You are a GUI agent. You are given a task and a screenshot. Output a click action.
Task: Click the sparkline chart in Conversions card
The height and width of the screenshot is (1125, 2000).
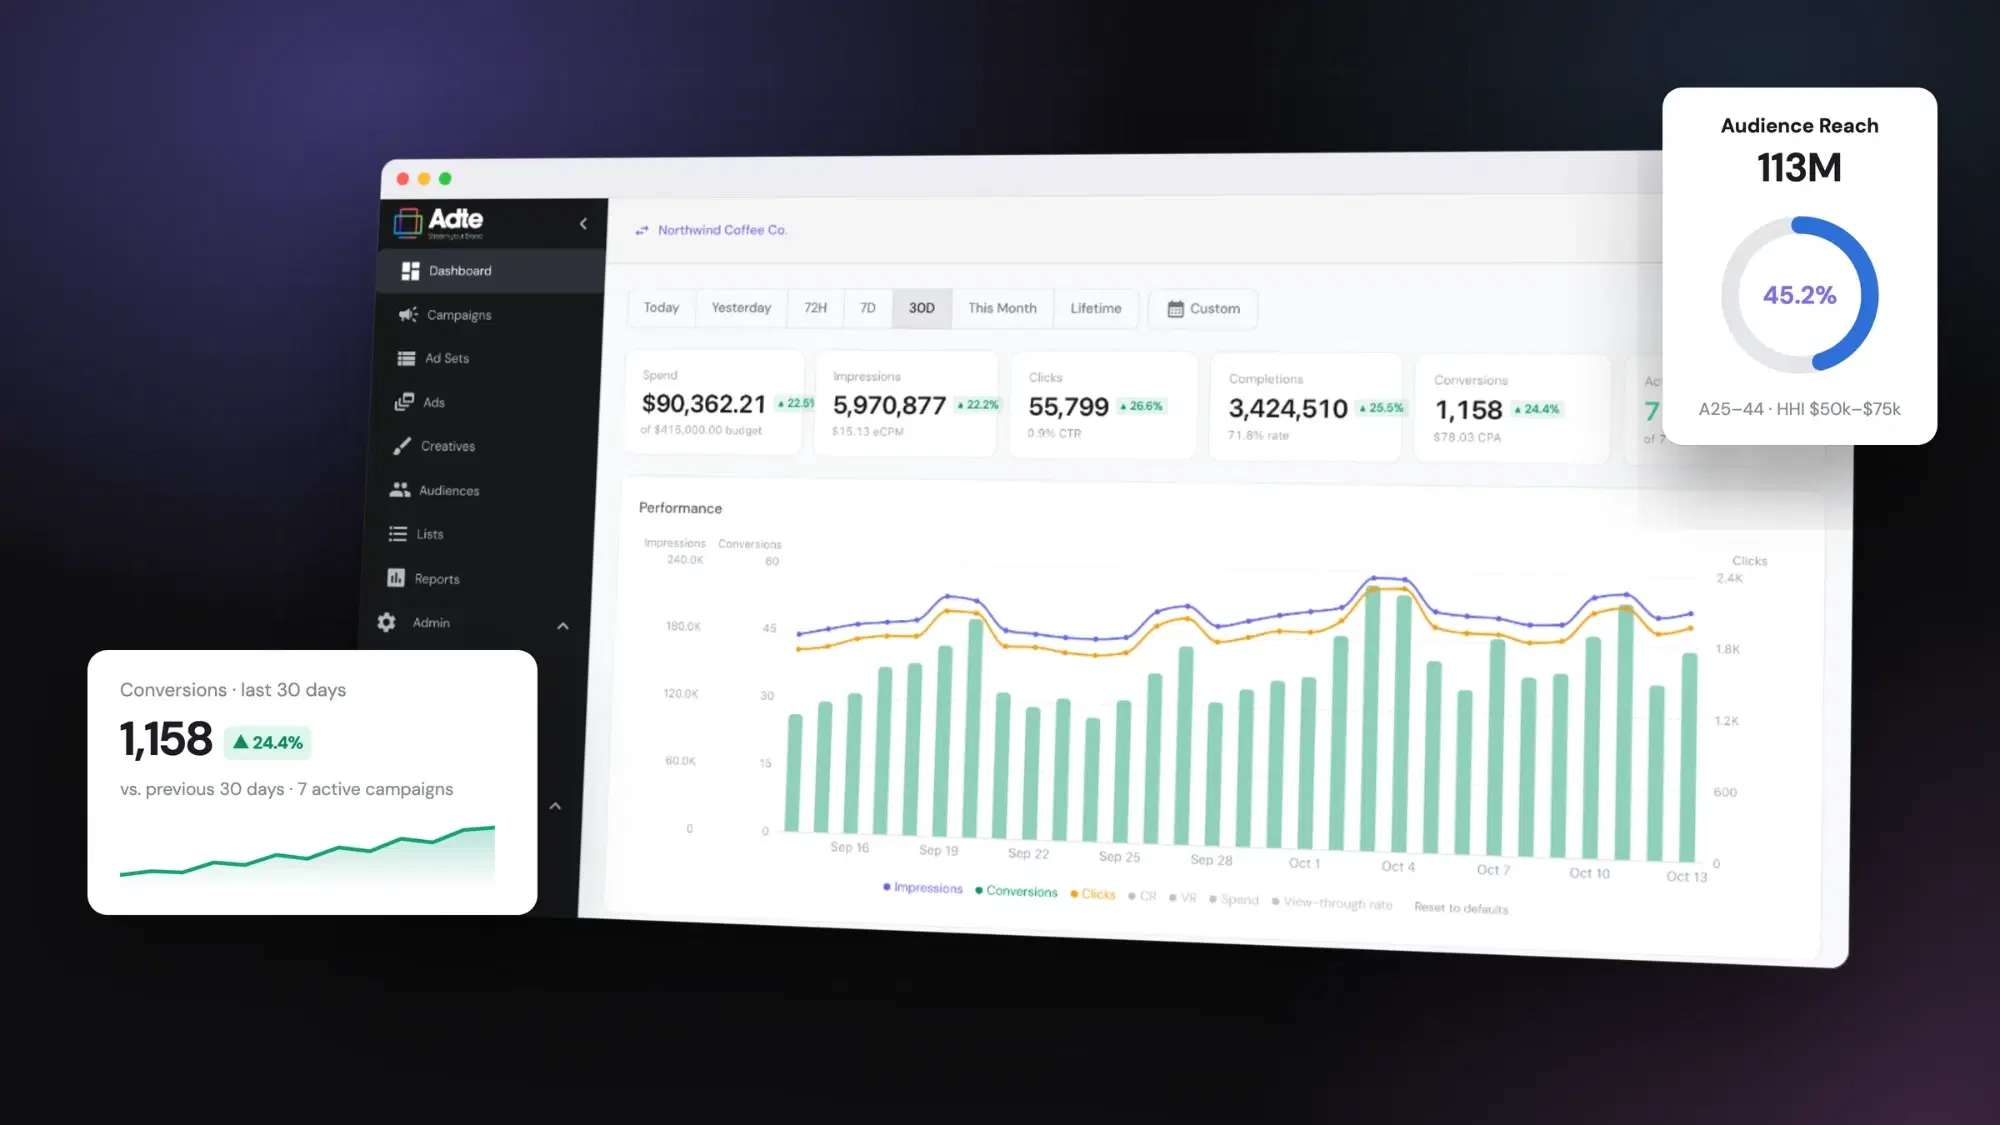point(307,853)
